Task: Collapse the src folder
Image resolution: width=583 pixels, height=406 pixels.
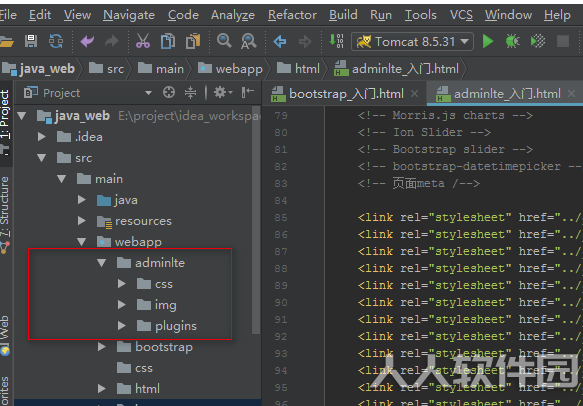Action: click(x=42, y=158)
